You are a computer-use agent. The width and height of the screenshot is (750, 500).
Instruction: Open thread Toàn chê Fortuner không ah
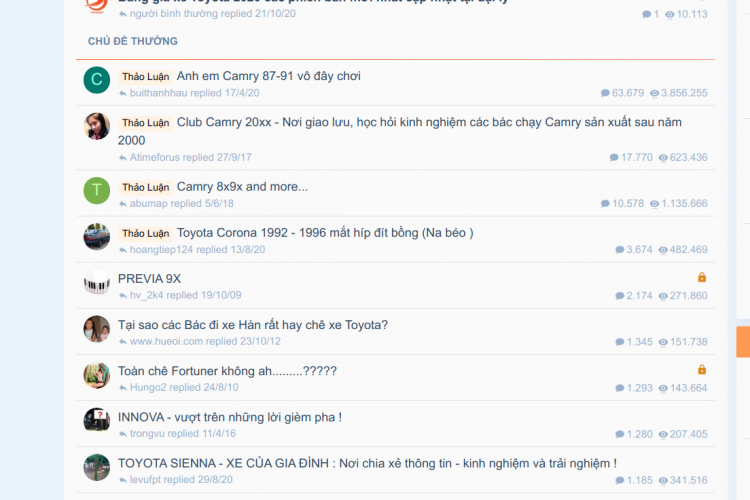227,371
